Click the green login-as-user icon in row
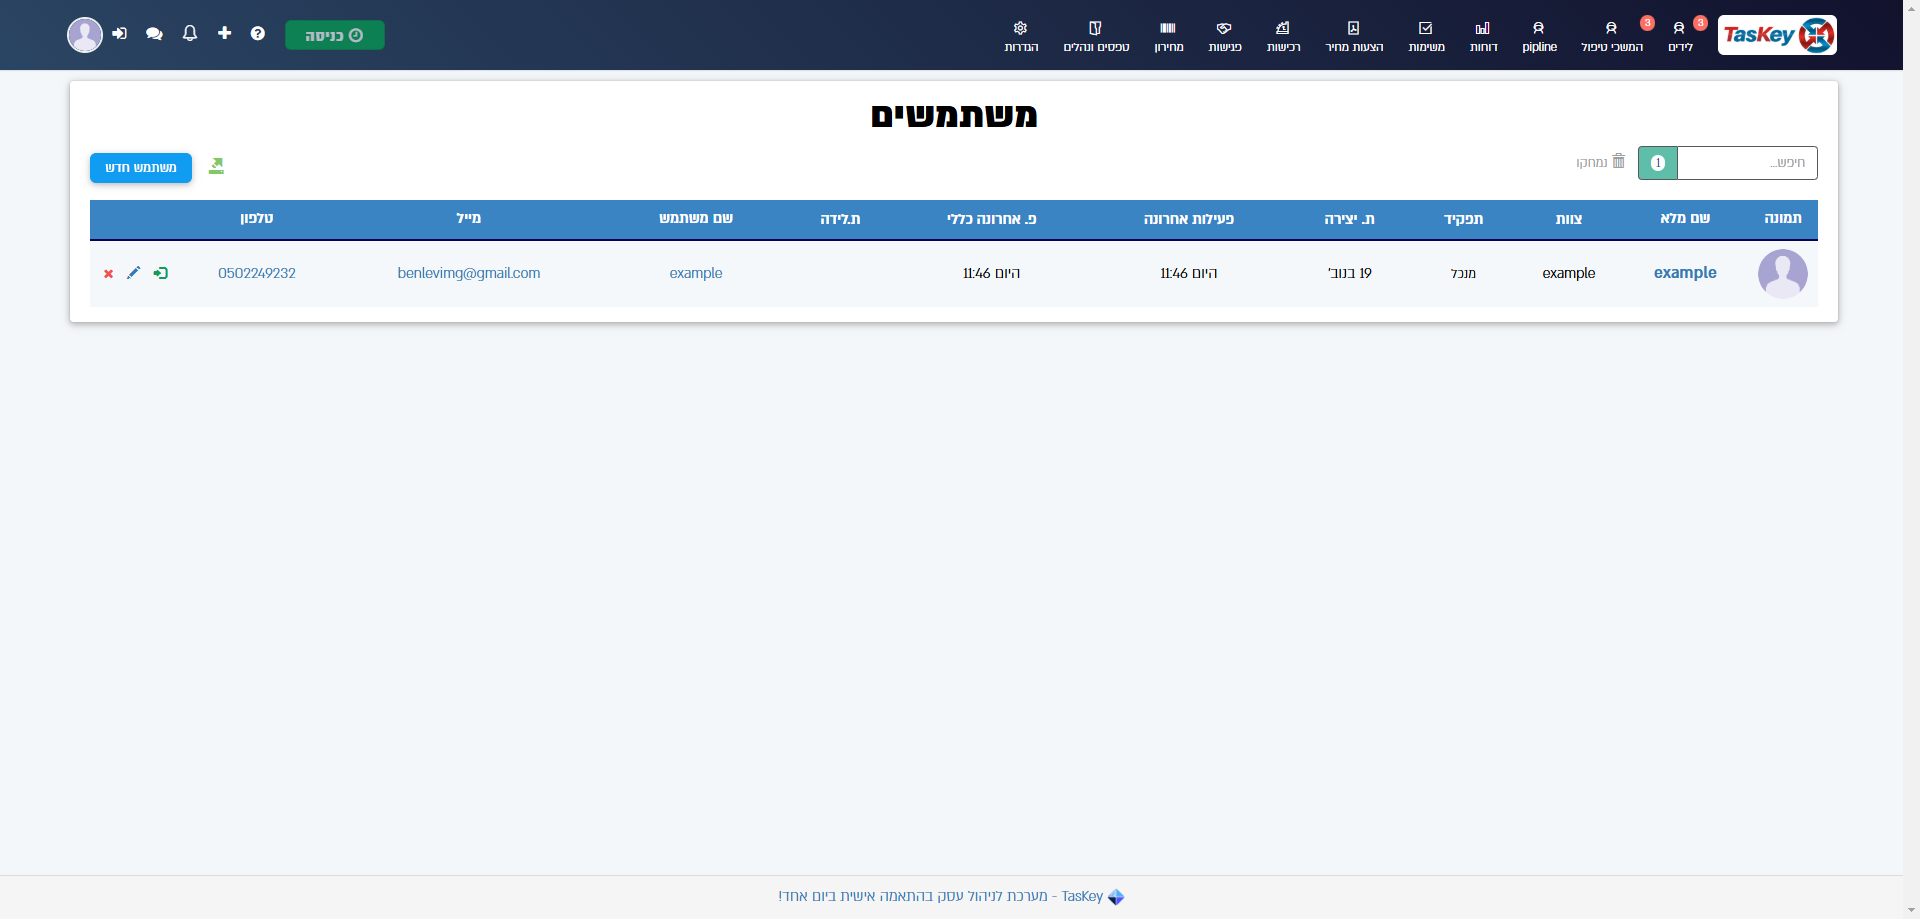 (160, 273)
